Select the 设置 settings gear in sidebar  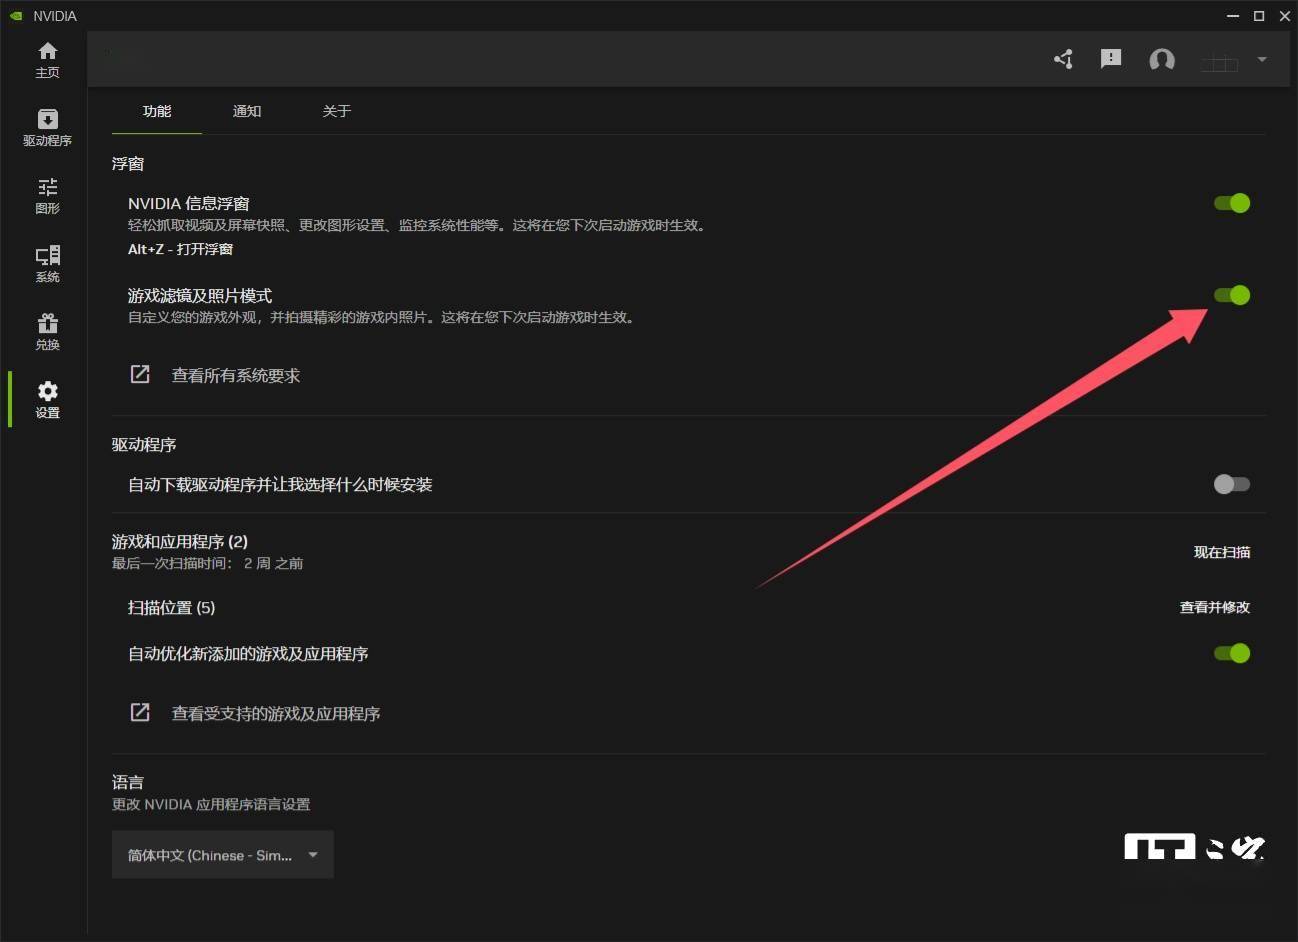click(x=47, y=400)
